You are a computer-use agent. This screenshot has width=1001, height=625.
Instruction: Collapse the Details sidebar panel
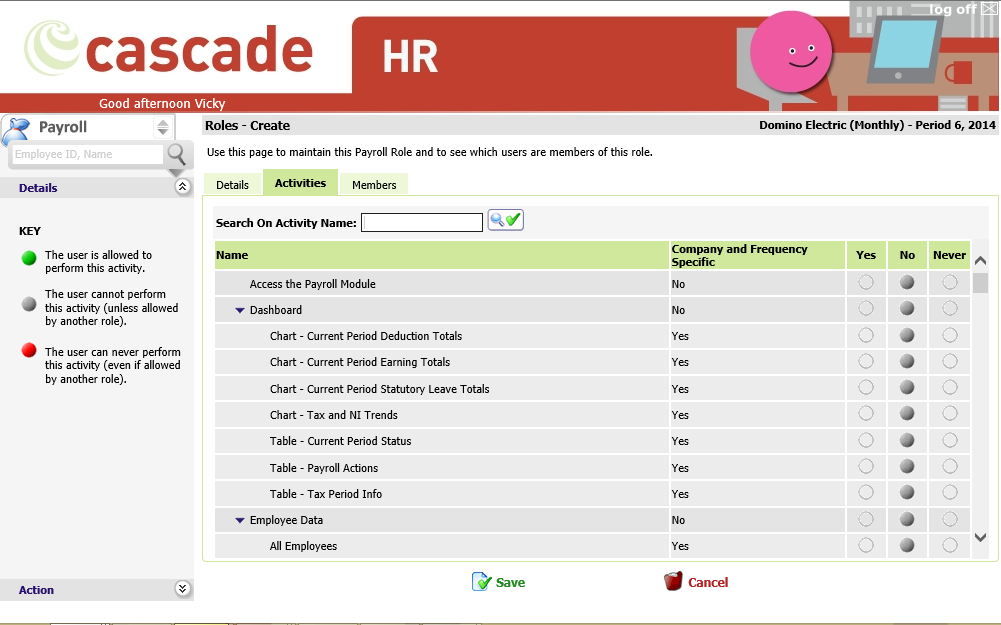[183, 186]
